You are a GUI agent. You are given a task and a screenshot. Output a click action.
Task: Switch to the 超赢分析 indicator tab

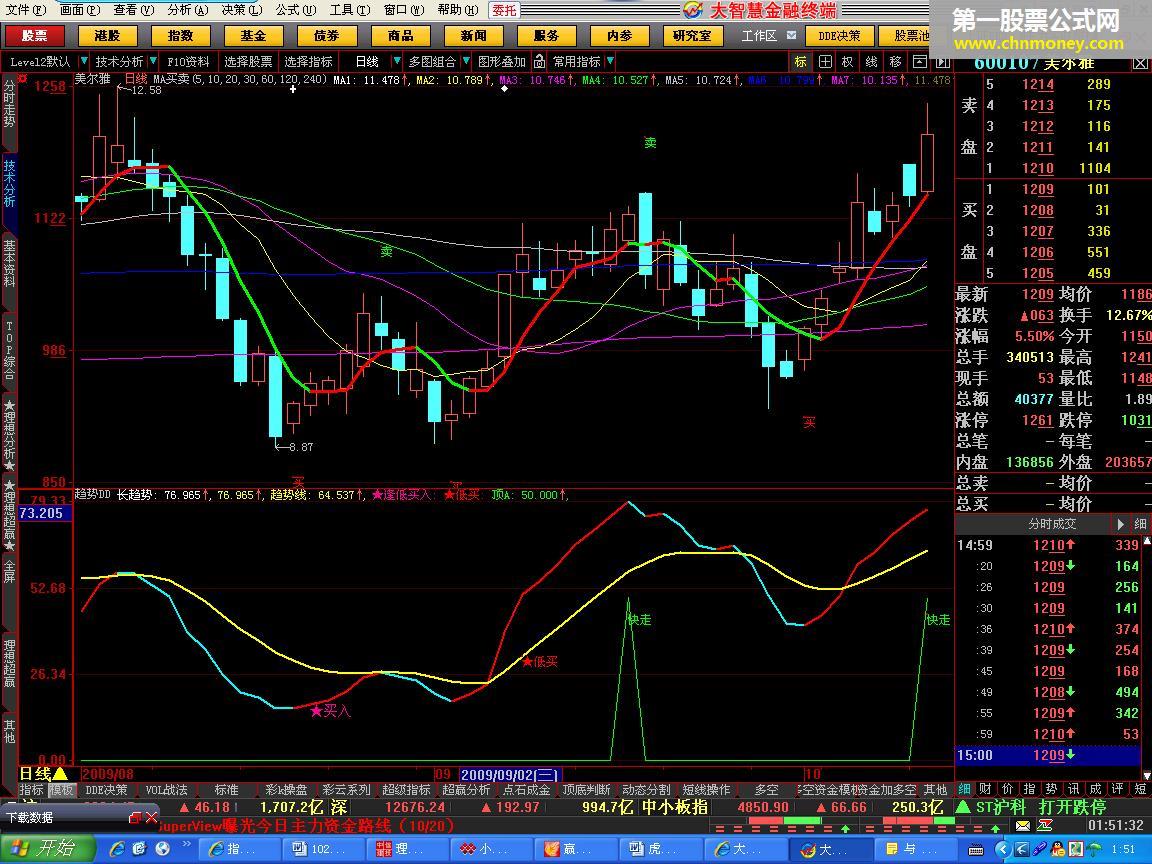point(467,790)
